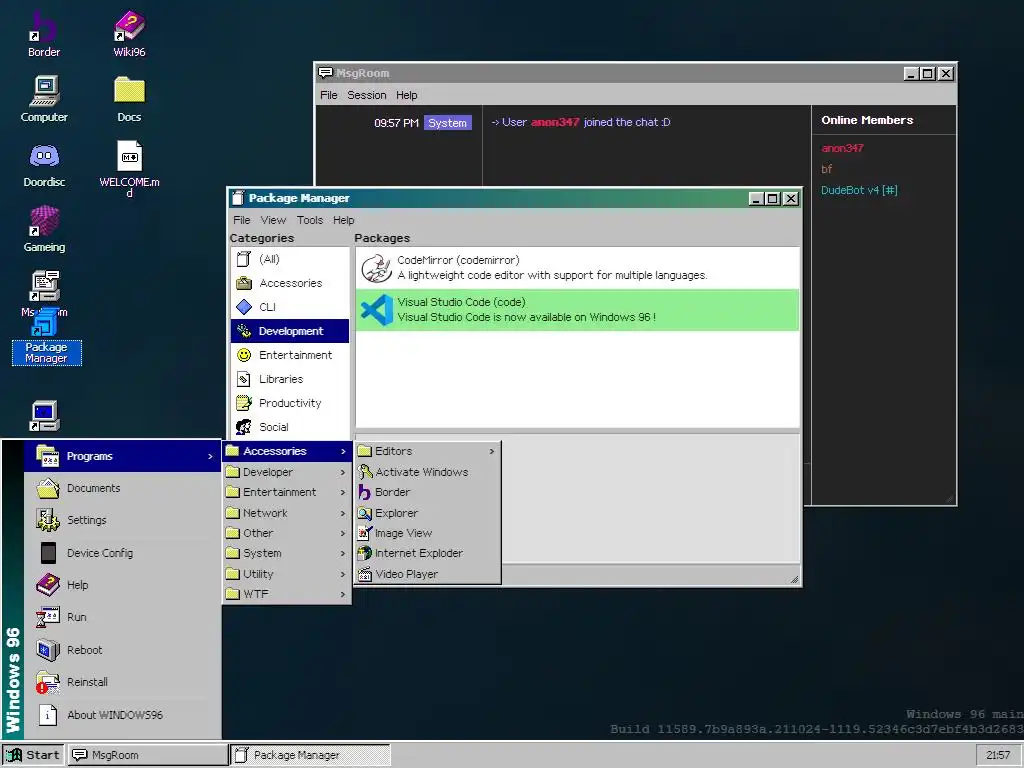The width and height of the screenshot is (1024, 768).
Task: Select the Social category
Action: tap(290, 427)
